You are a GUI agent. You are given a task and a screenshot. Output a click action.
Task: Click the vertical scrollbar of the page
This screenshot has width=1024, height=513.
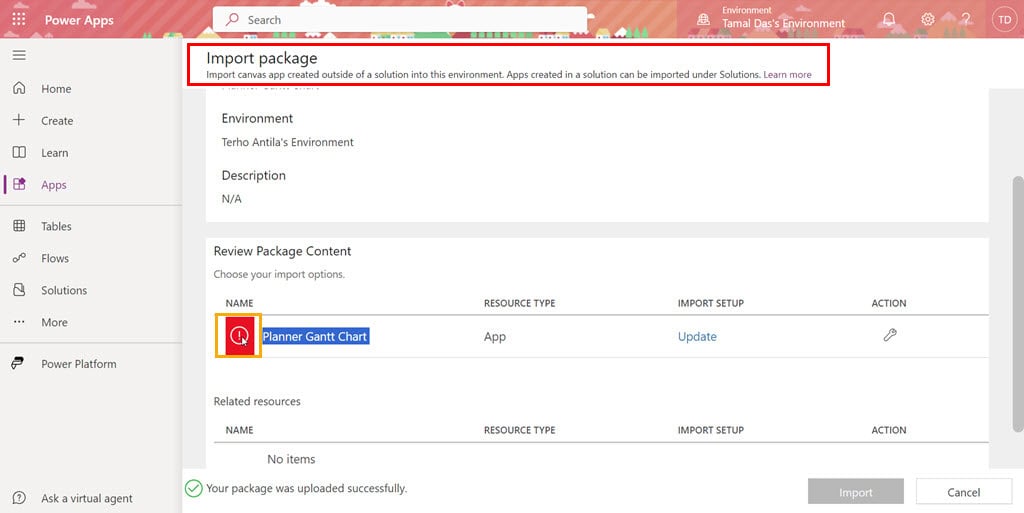point(1017,303)
